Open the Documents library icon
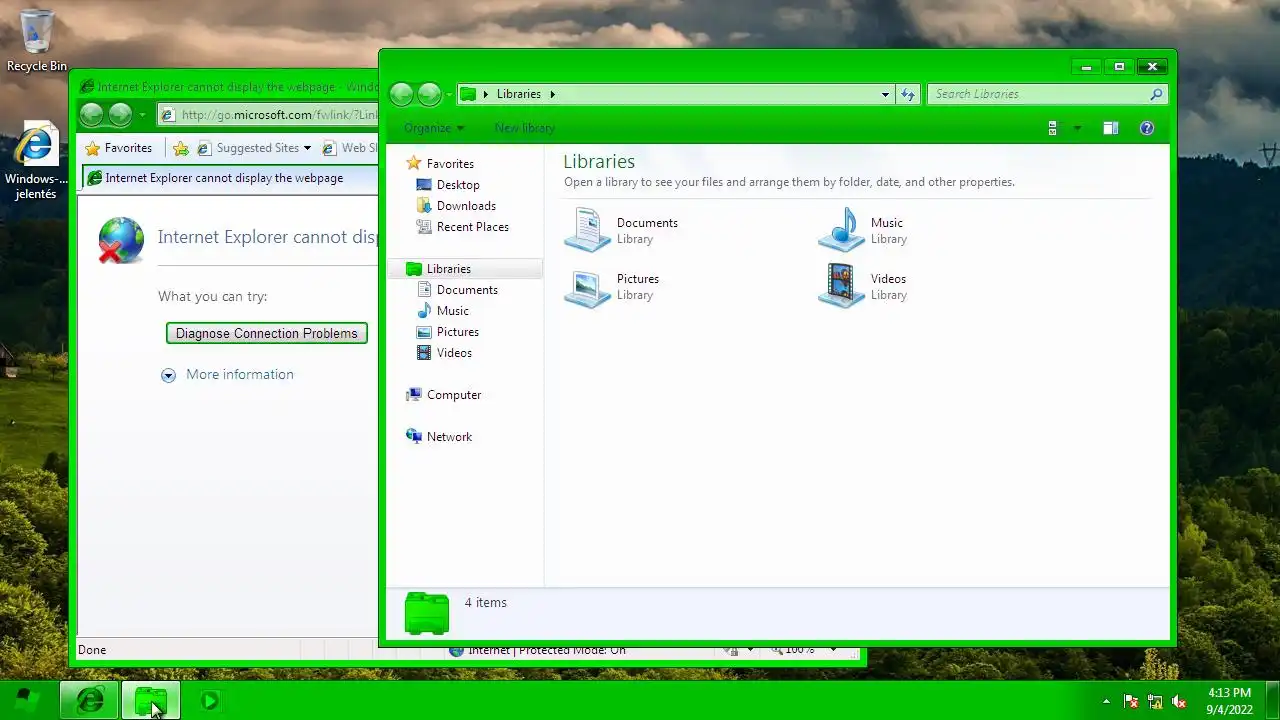 (x=587, y=230)
